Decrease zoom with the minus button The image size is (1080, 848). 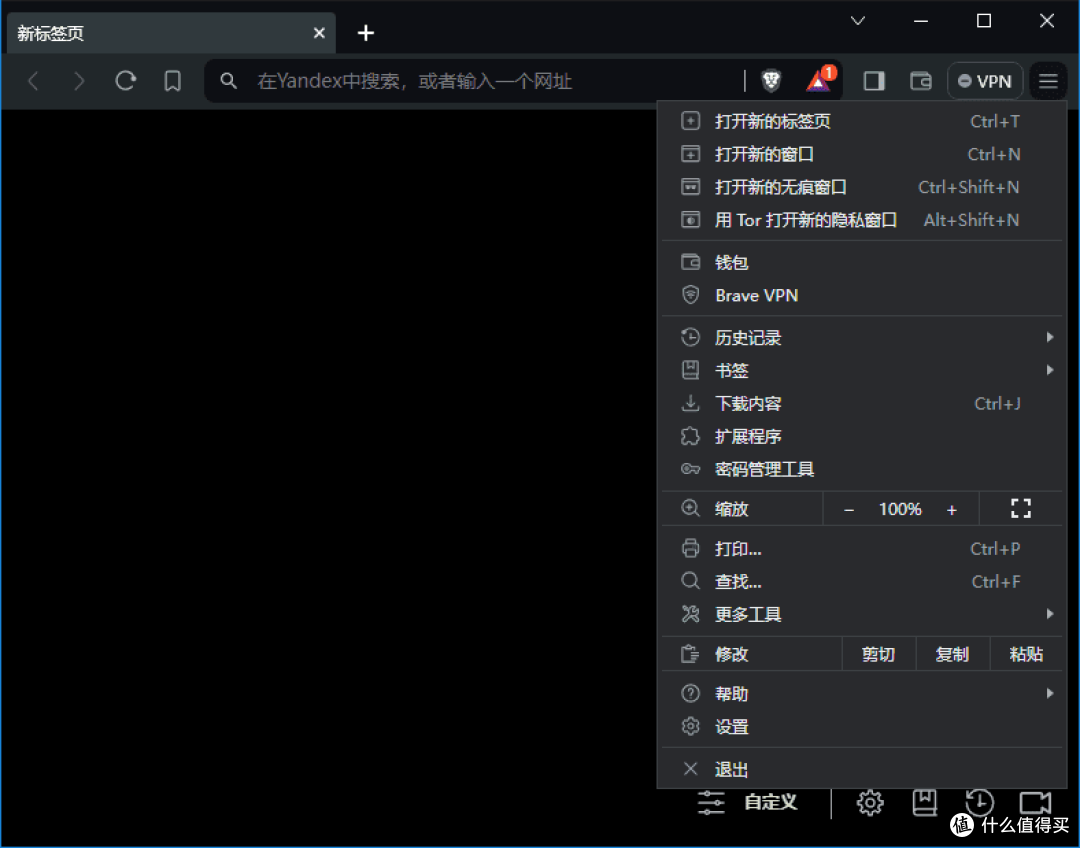click(849, 509)
